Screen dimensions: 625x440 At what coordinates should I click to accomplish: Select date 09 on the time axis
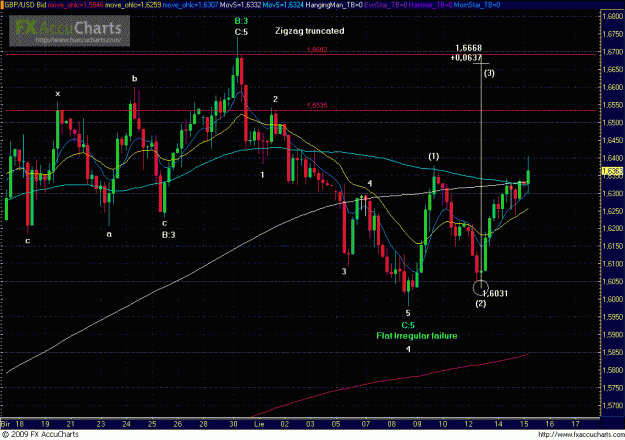(417, 424)
